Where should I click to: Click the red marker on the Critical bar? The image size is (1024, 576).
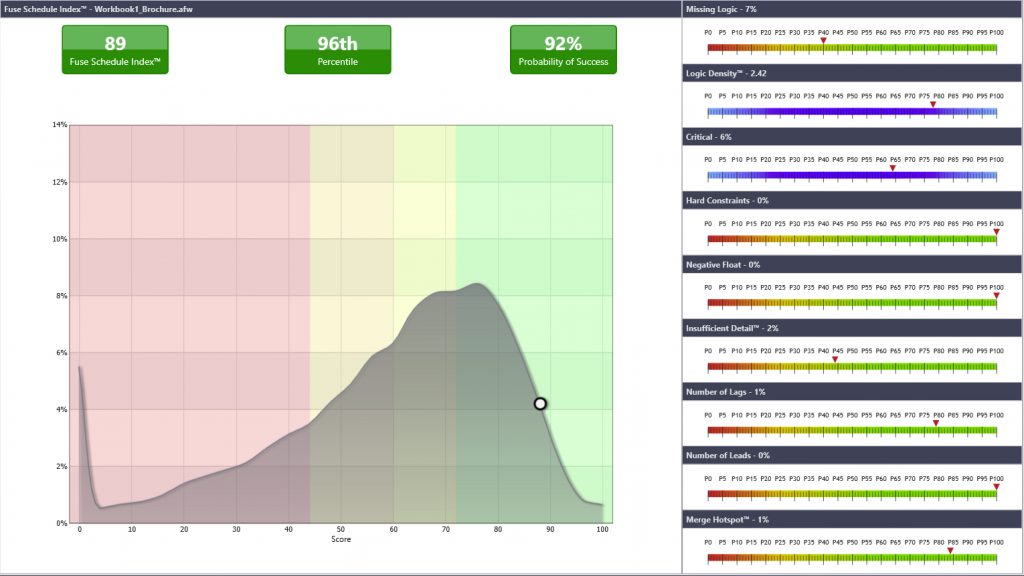(893, 168)
